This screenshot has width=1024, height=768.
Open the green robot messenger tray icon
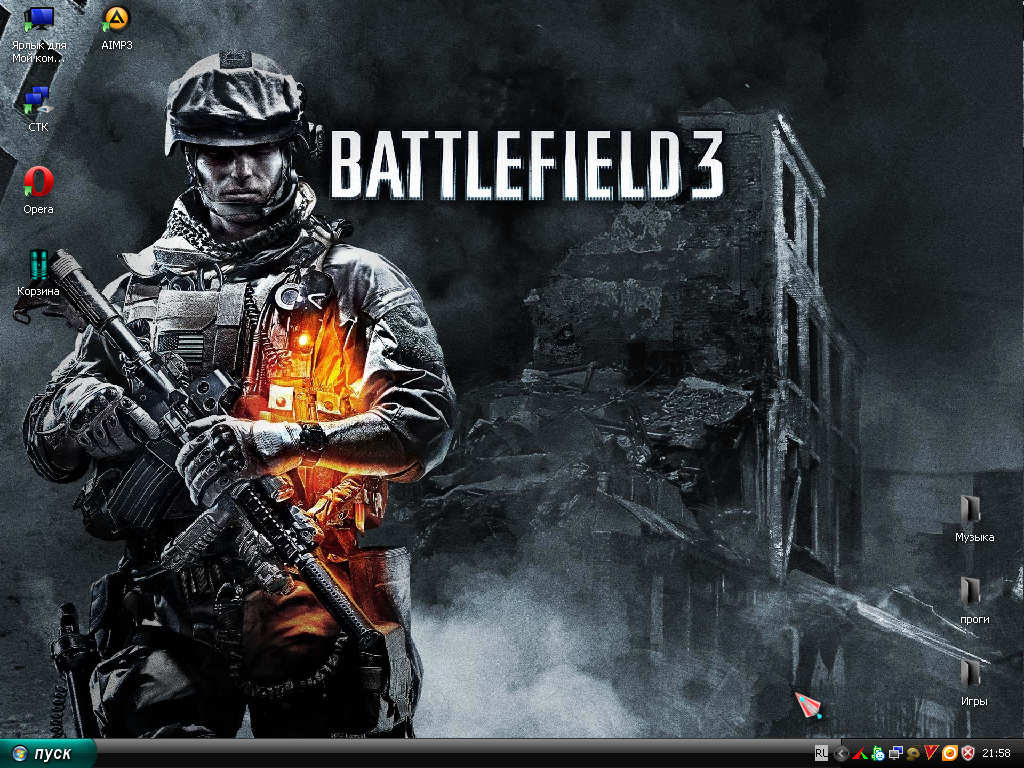point(878,754)
